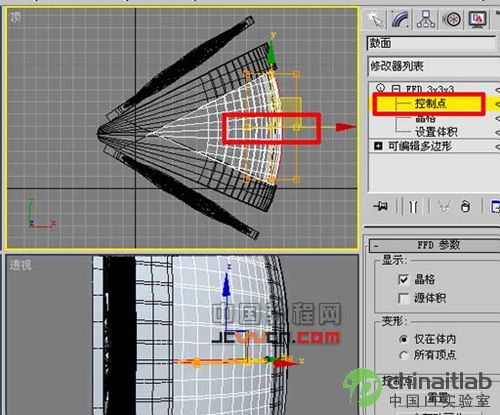Collapse the FFD 参数 rollout header
Viewport: 500px width, 415px height.
pos(435,246)
